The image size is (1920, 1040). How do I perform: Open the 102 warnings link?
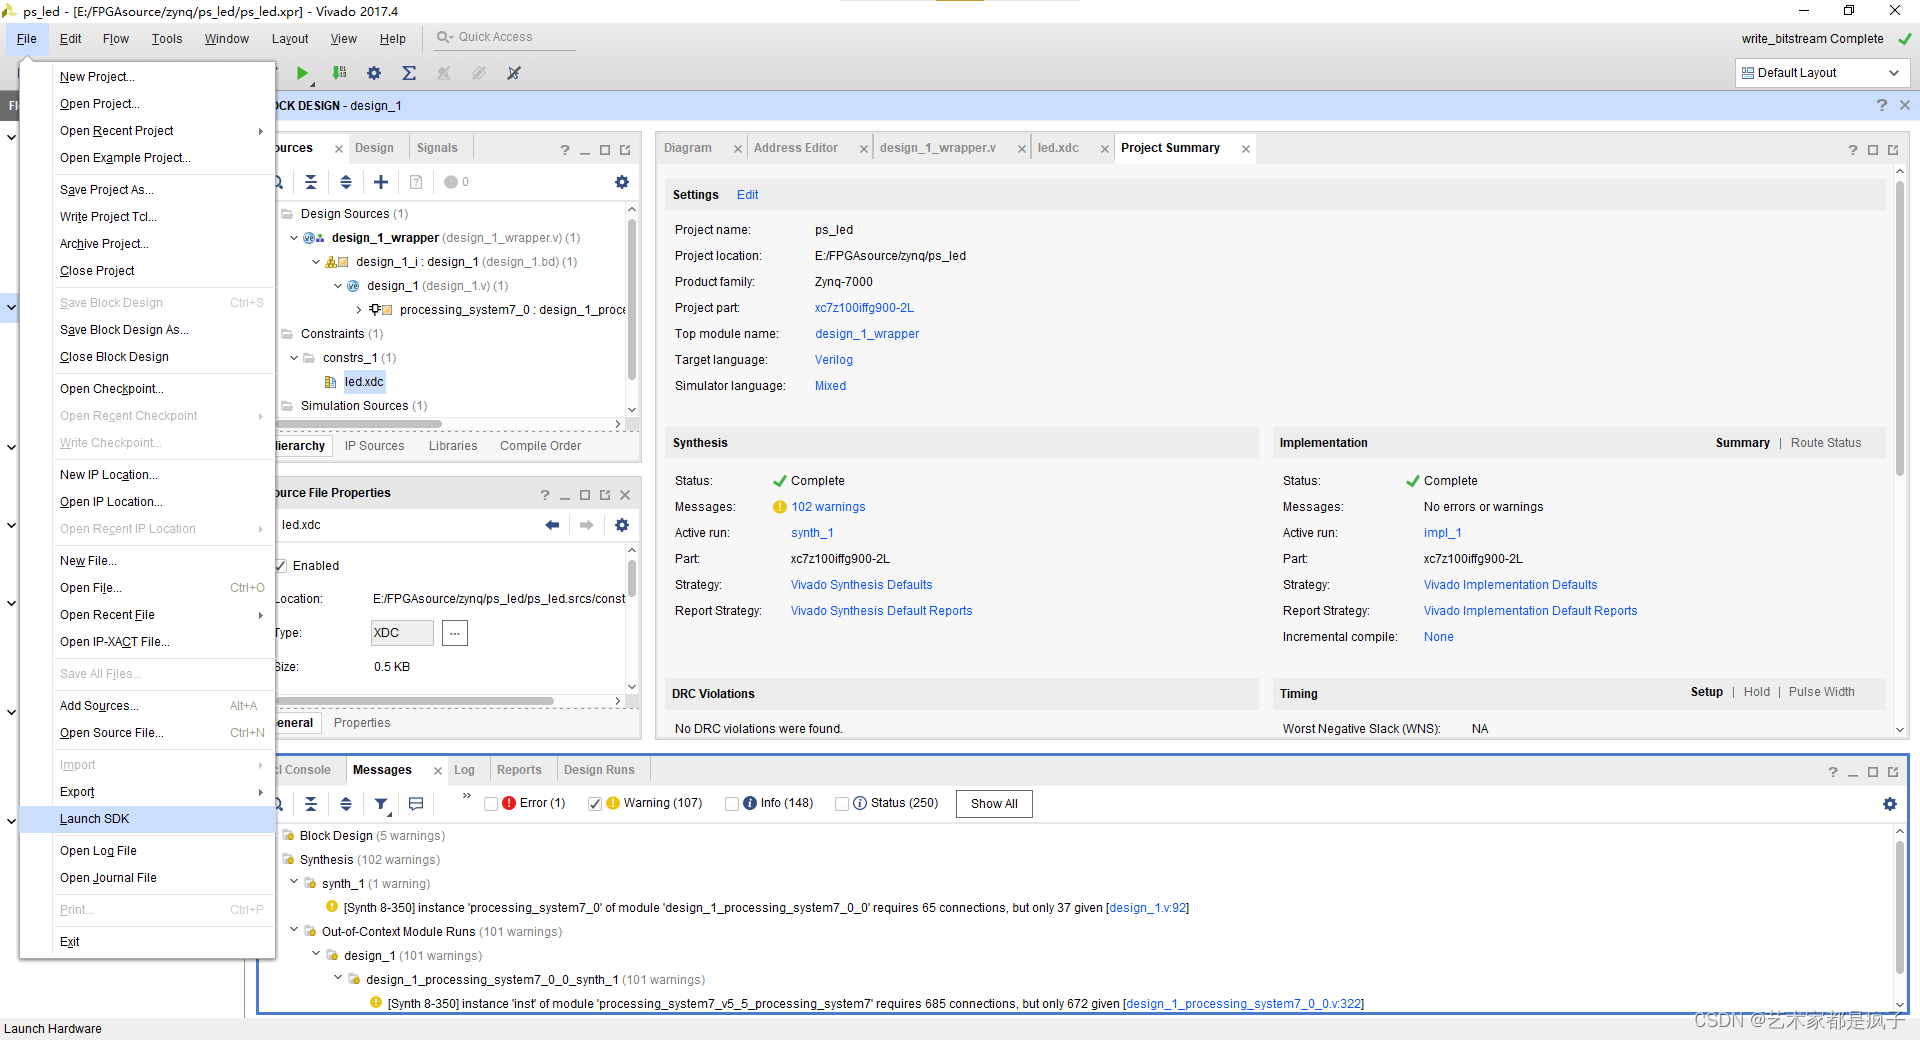pyautogui.click(x=828, y=507)
